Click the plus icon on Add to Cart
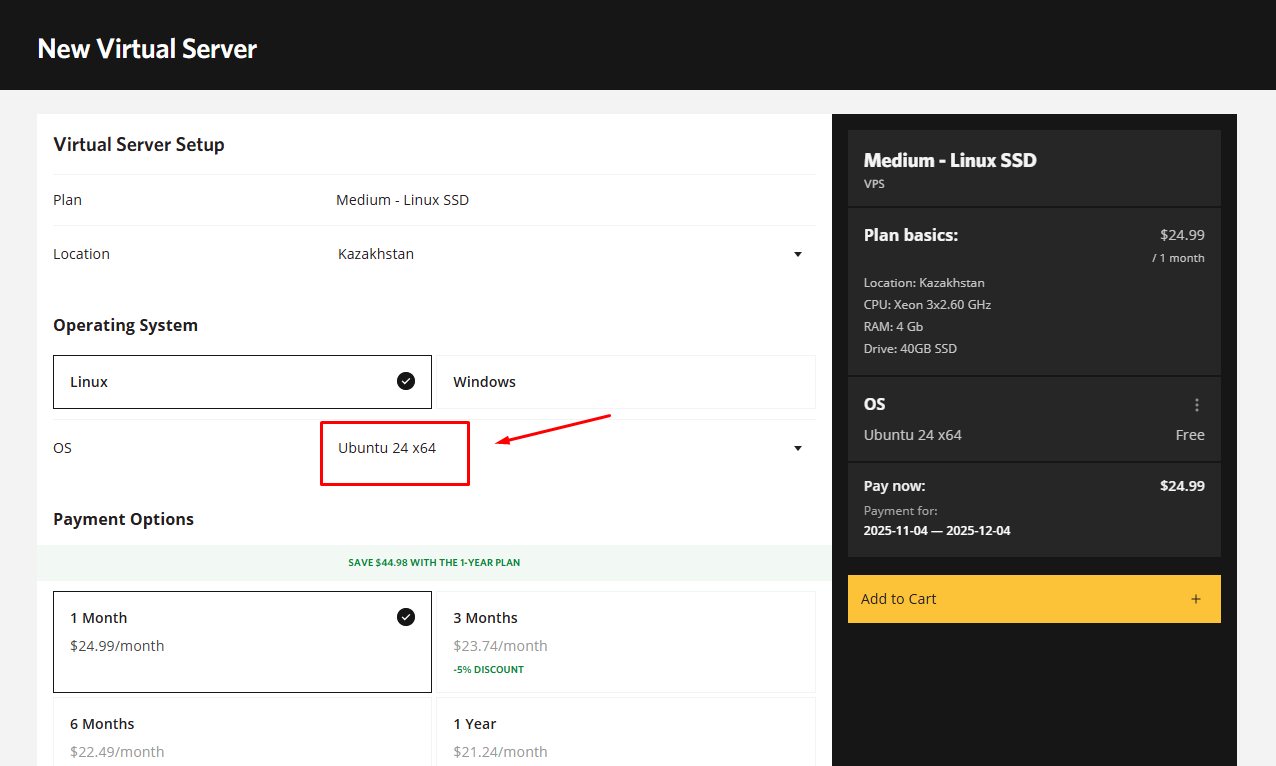The image size is (1276, 766). [1196, 599]
